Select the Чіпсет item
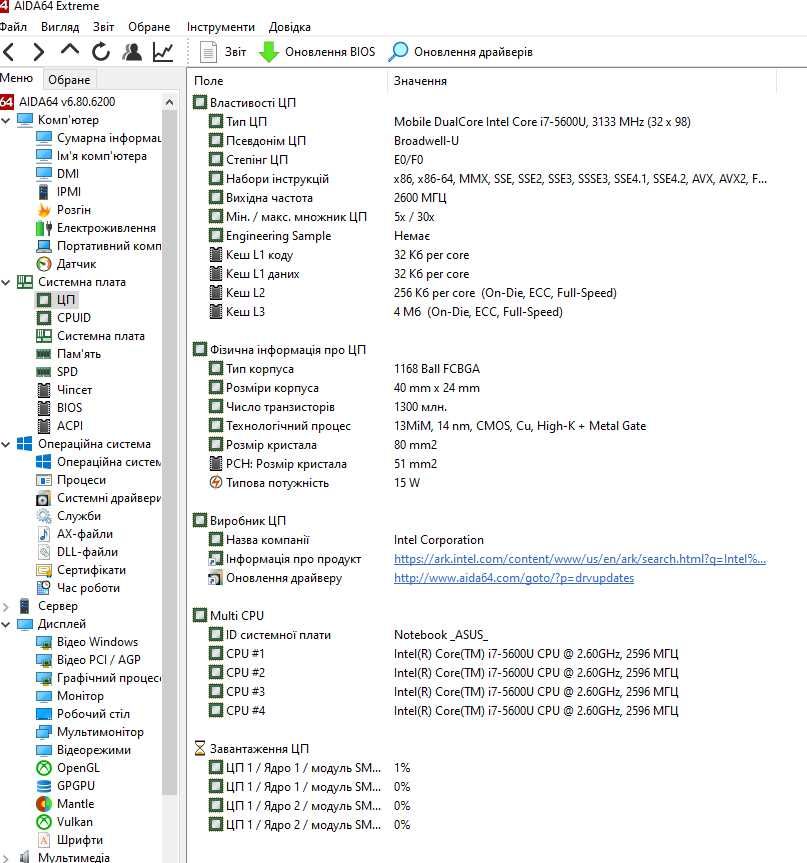807x863 pixels. [64, 390]
